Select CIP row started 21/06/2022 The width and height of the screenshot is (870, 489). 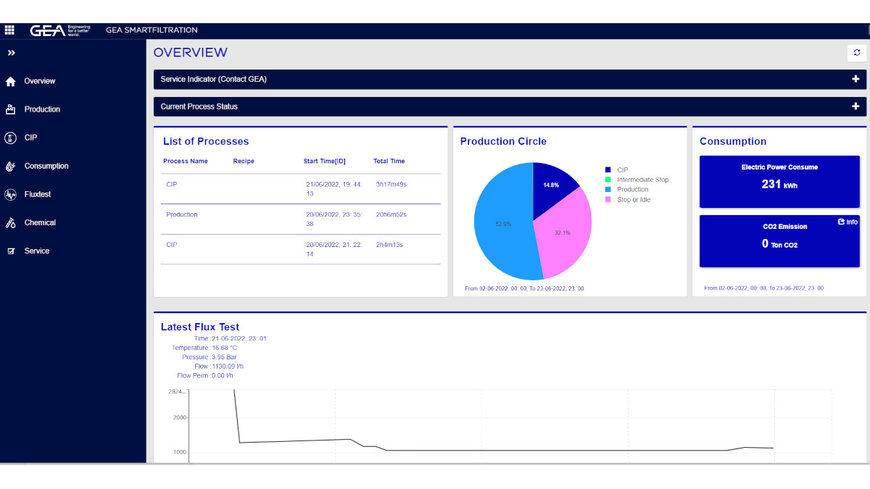click(301, 189)
